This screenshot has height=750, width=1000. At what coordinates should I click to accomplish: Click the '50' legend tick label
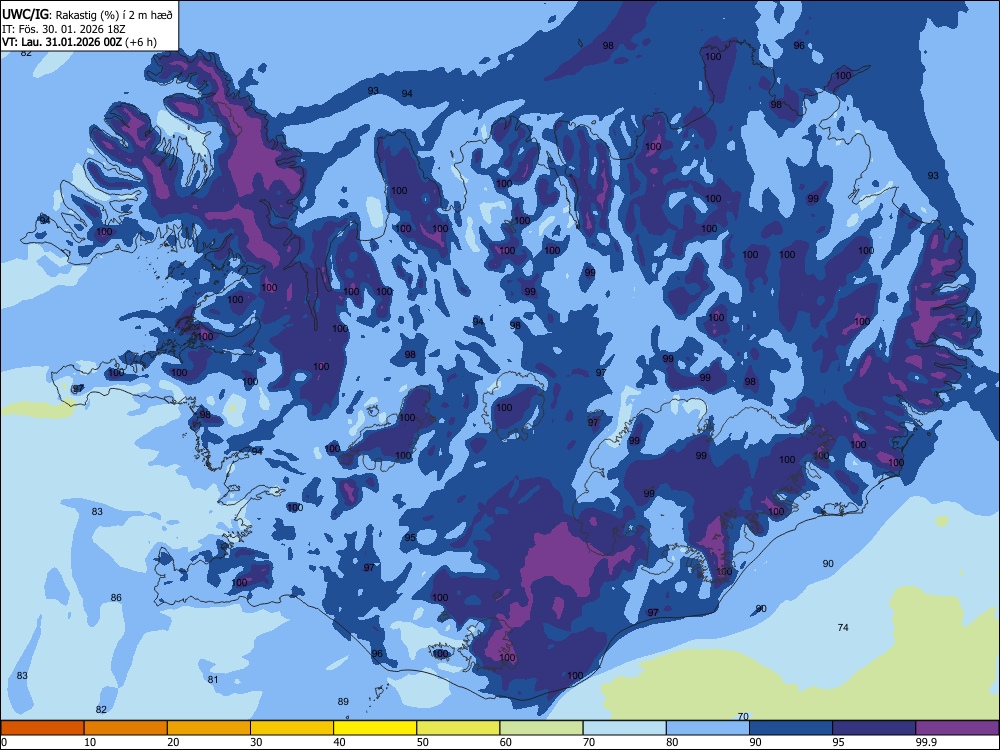(423, 742)
